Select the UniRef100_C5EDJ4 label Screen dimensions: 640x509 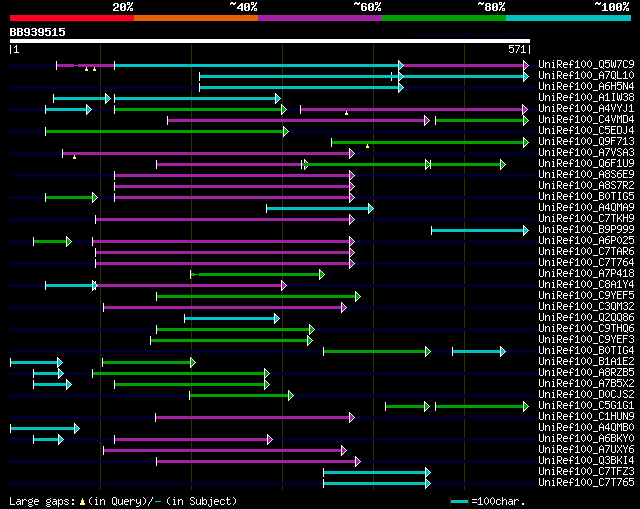click(586, 130)
